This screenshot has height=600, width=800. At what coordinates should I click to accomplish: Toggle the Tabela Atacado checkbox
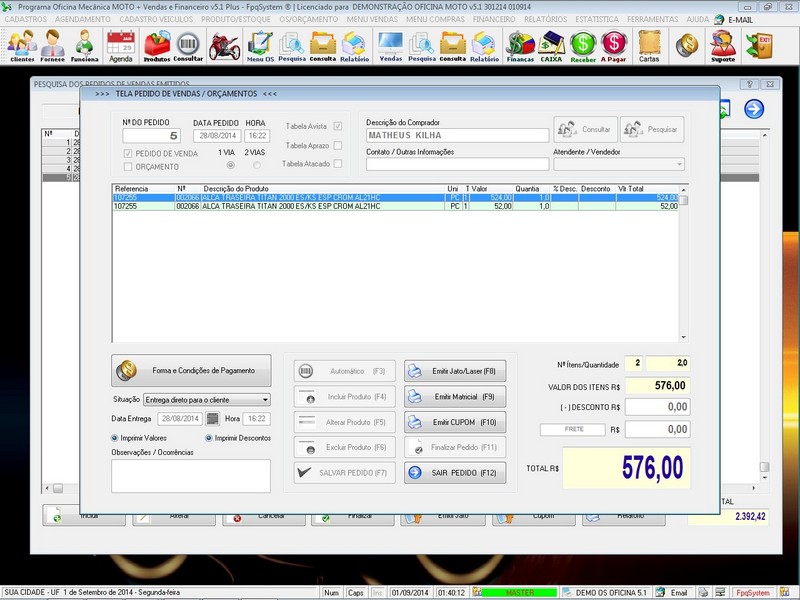tap(338, 164)
